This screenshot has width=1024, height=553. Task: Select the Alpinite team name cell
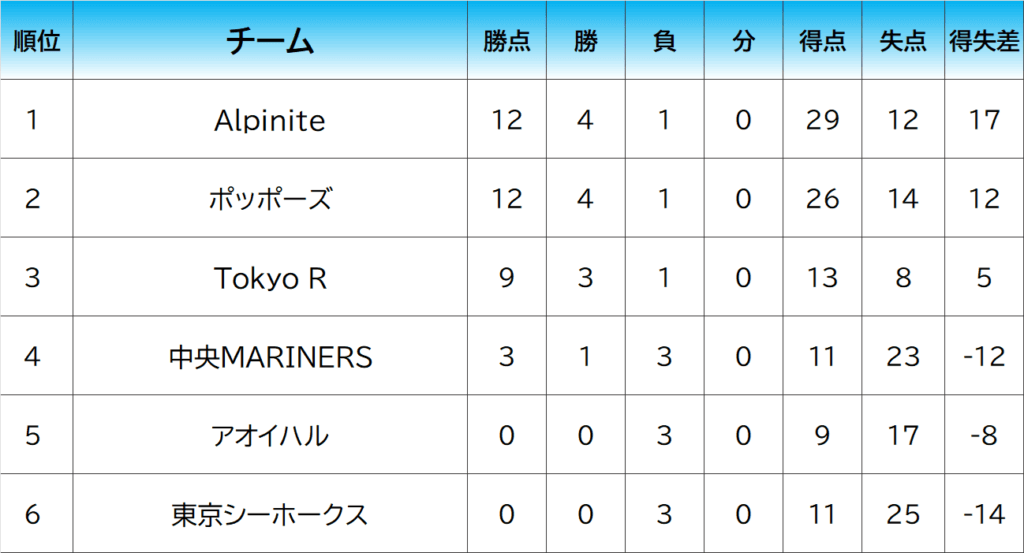(x=270, y=120)
